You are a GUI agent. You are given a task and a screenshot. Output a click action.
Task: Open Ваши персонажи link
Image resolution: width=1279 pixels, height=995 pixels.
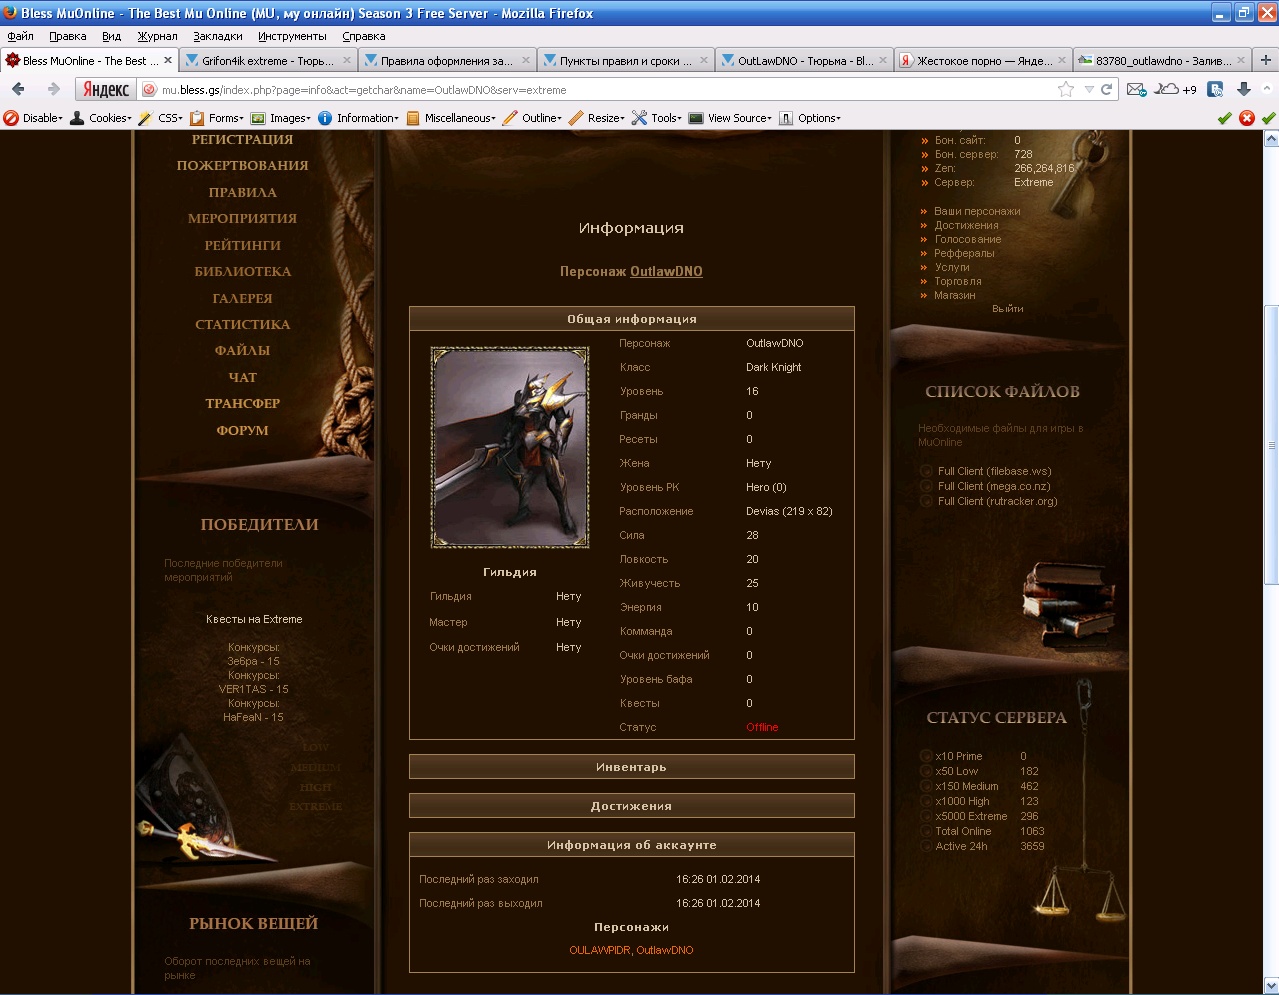tap(977, 211)
